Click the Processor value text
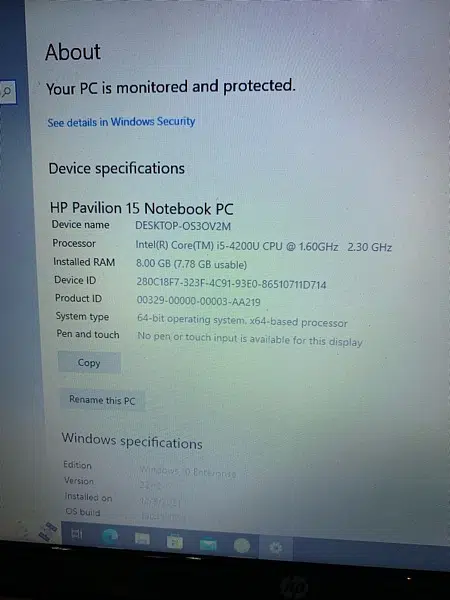 pos(263,246)
